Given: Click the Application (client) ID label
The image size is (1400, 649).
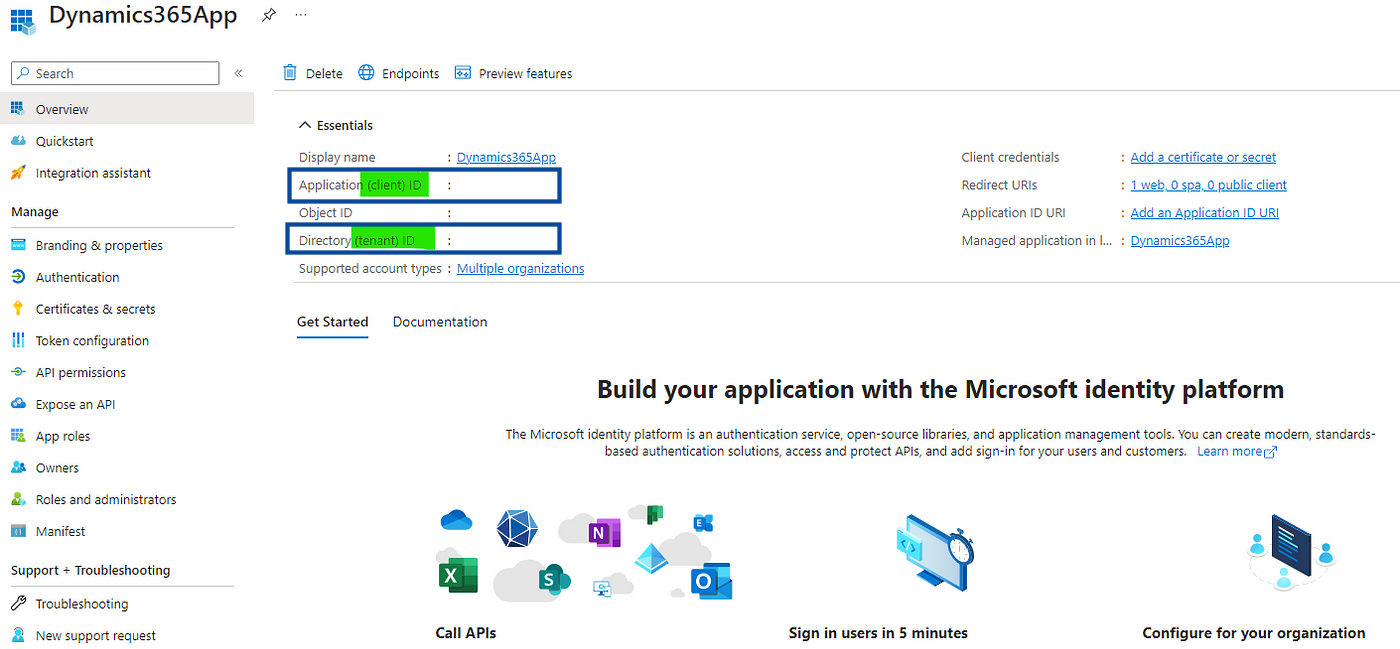Looking at the screenshot, I should pos(360,185).
